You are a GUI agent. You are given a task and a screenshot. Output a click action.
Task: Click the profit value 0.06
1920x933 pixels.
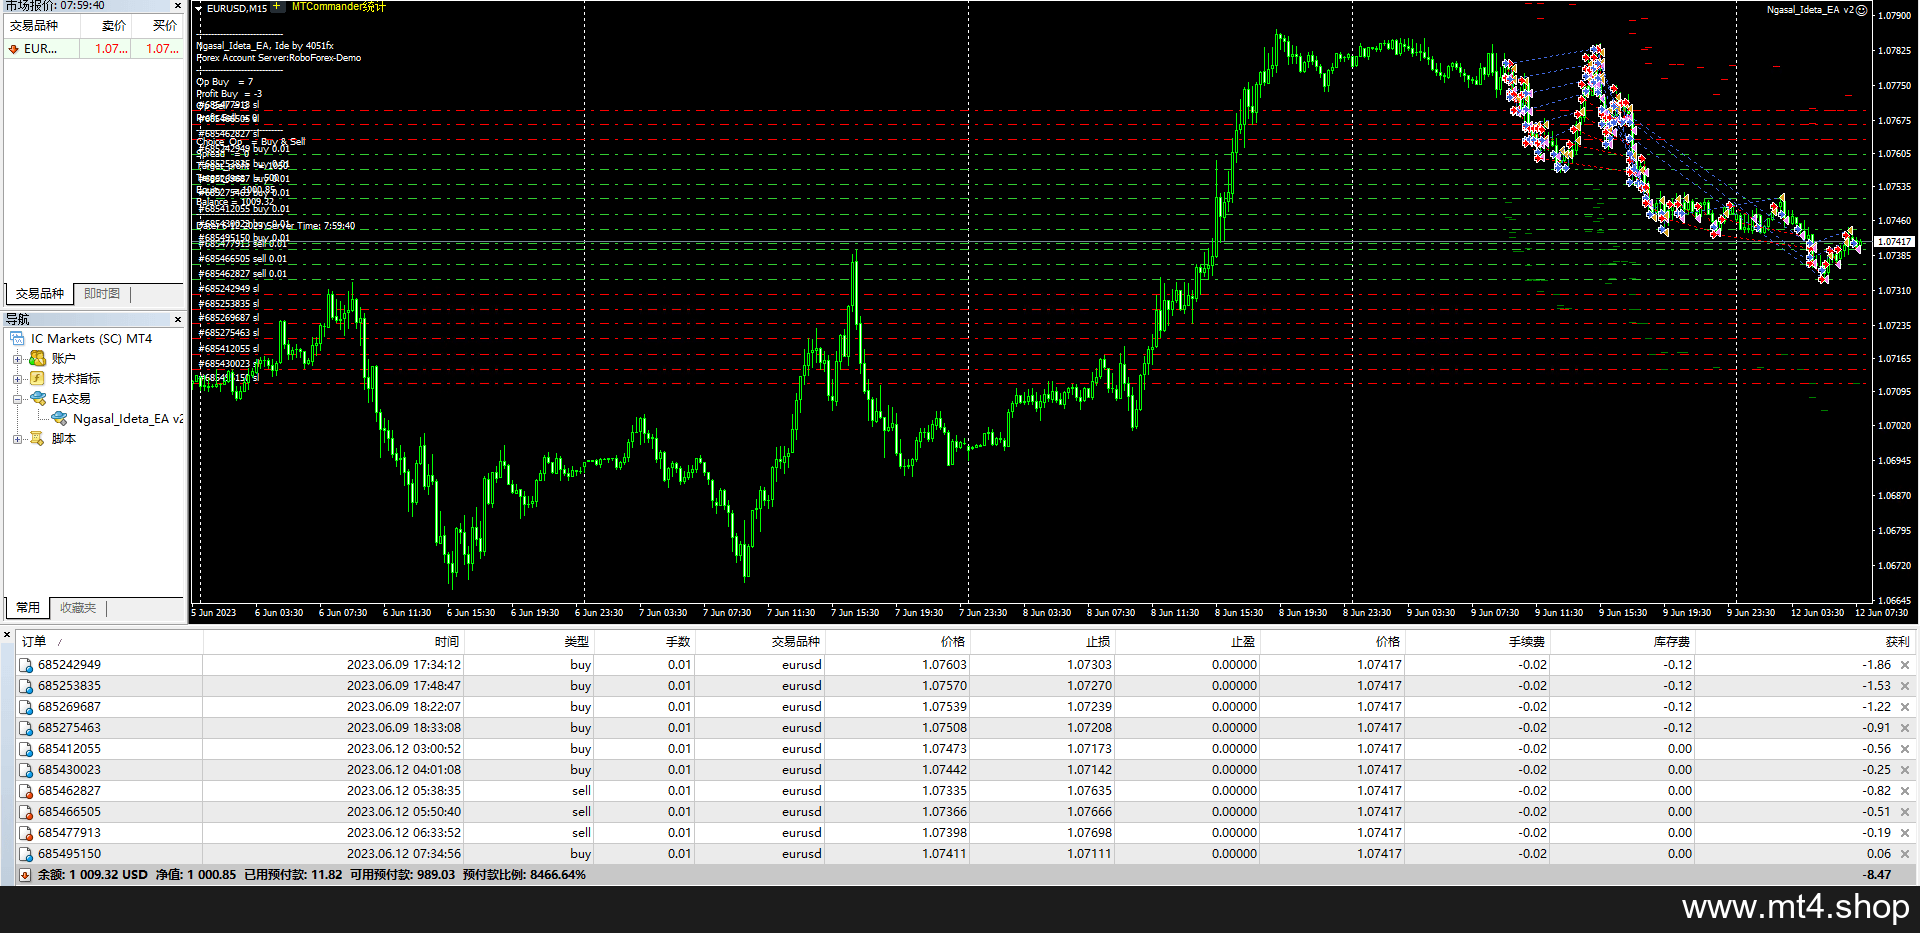click(x=1878, y=854)
